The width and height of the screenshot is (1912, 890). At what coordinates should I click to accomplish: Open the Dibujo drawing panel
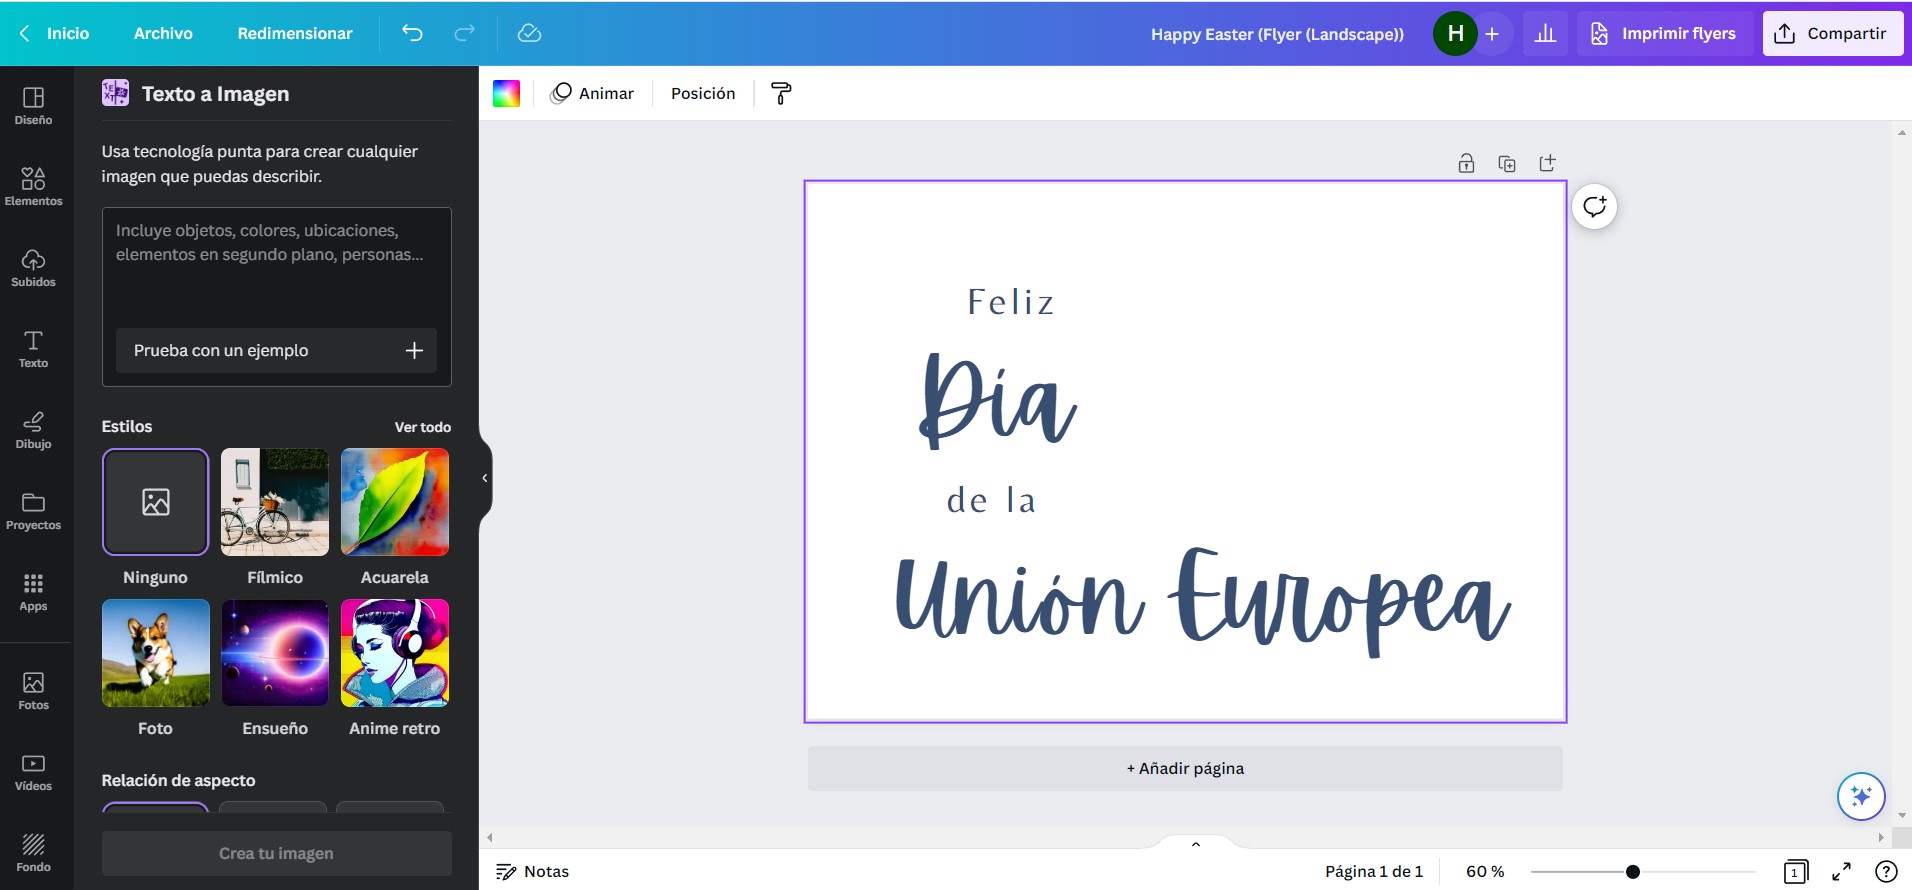pyautogui.click(x=33, y=429)
